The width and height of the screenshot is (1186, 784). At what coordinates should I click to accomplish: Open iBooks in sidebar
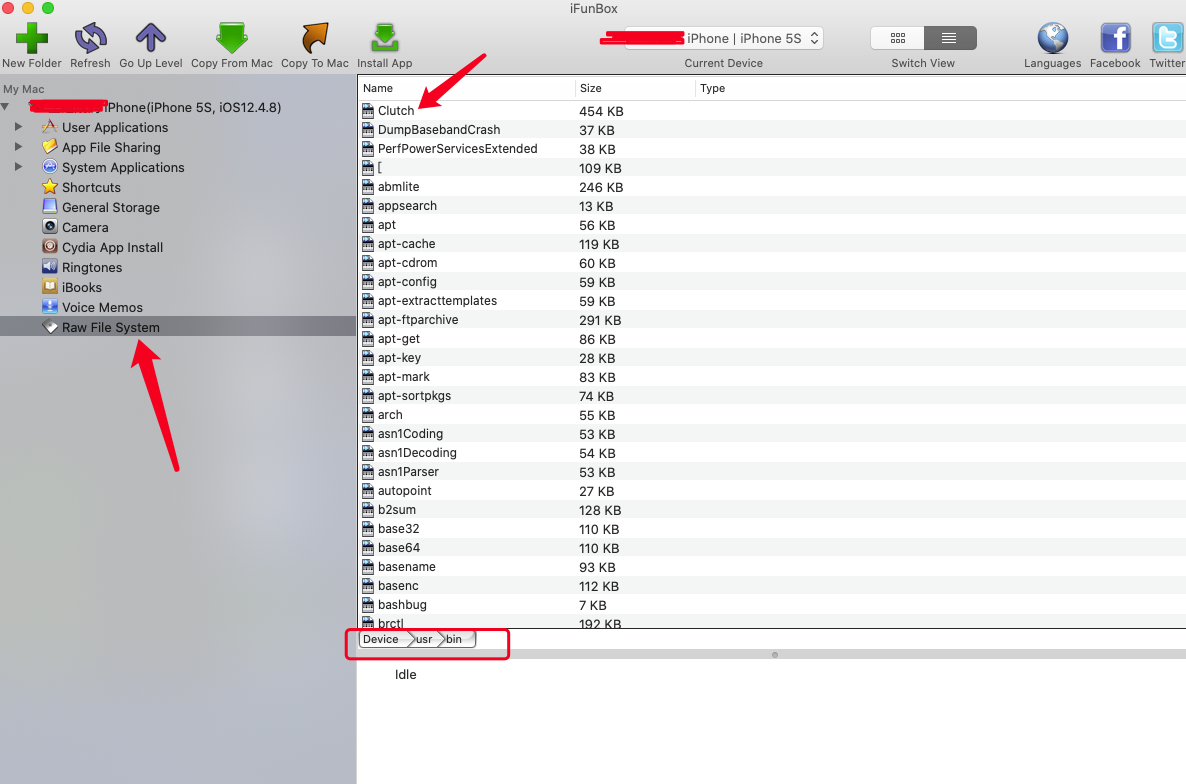click(x=82, y=287)
